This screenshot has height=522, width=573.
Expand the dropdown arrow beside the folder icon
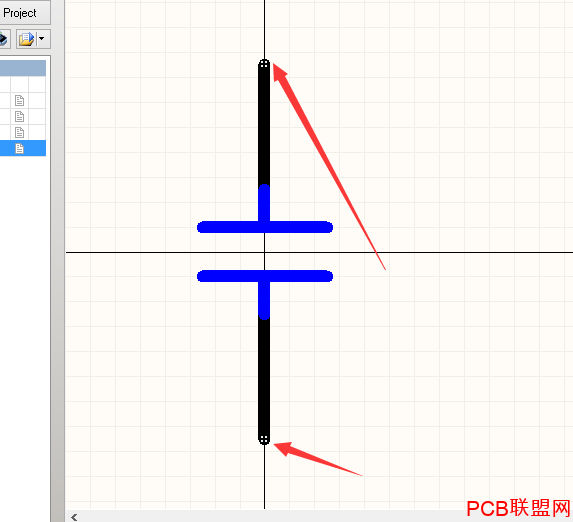click(x=42, y=38)
